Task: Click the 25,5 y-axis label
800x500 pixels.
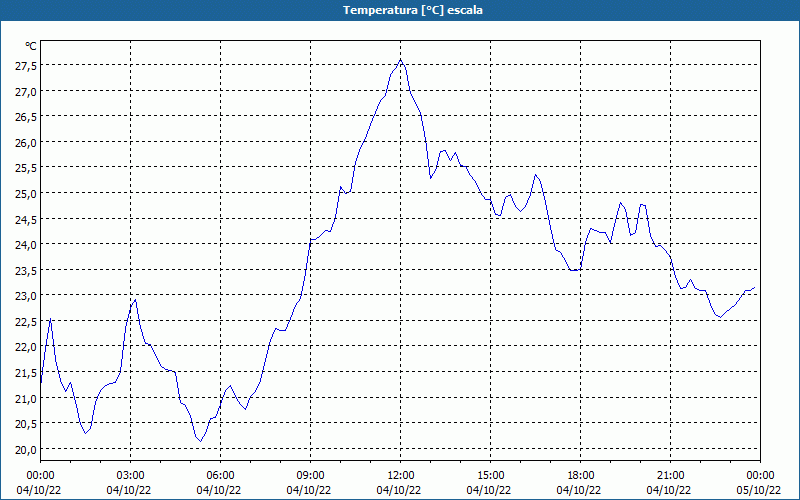Action: (x=26, y=168)
